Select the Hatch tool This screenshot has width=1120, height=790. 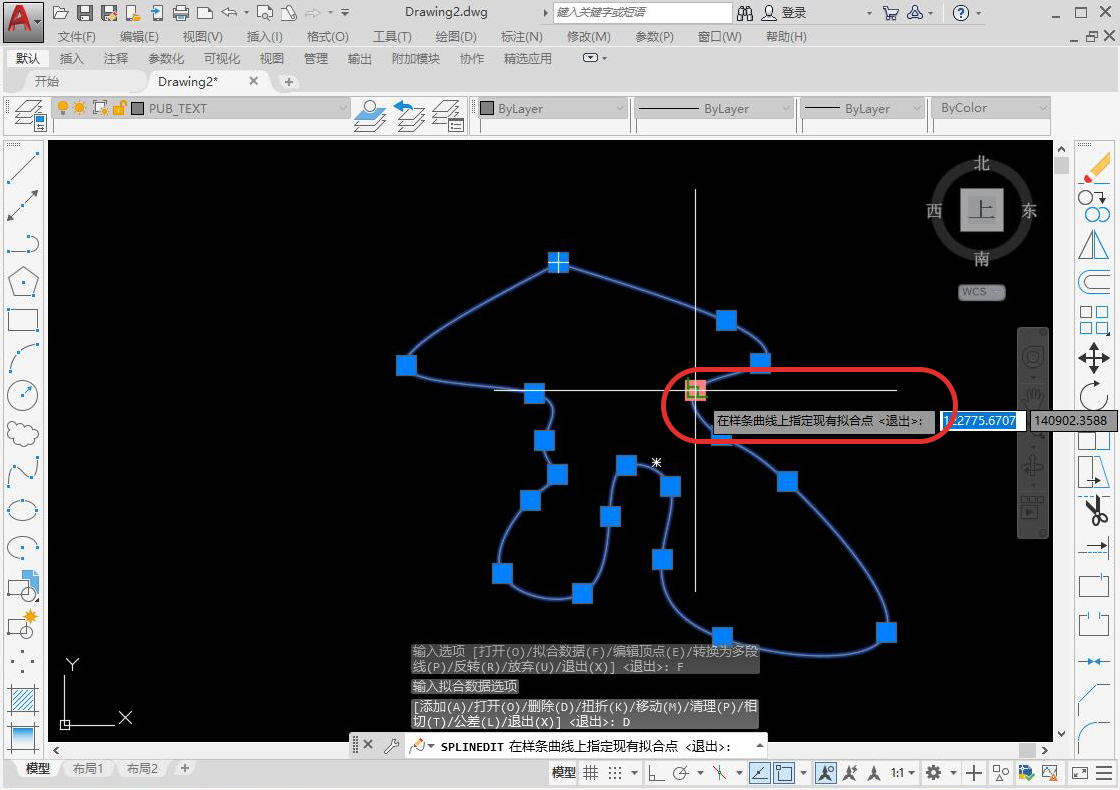(23, 700)
